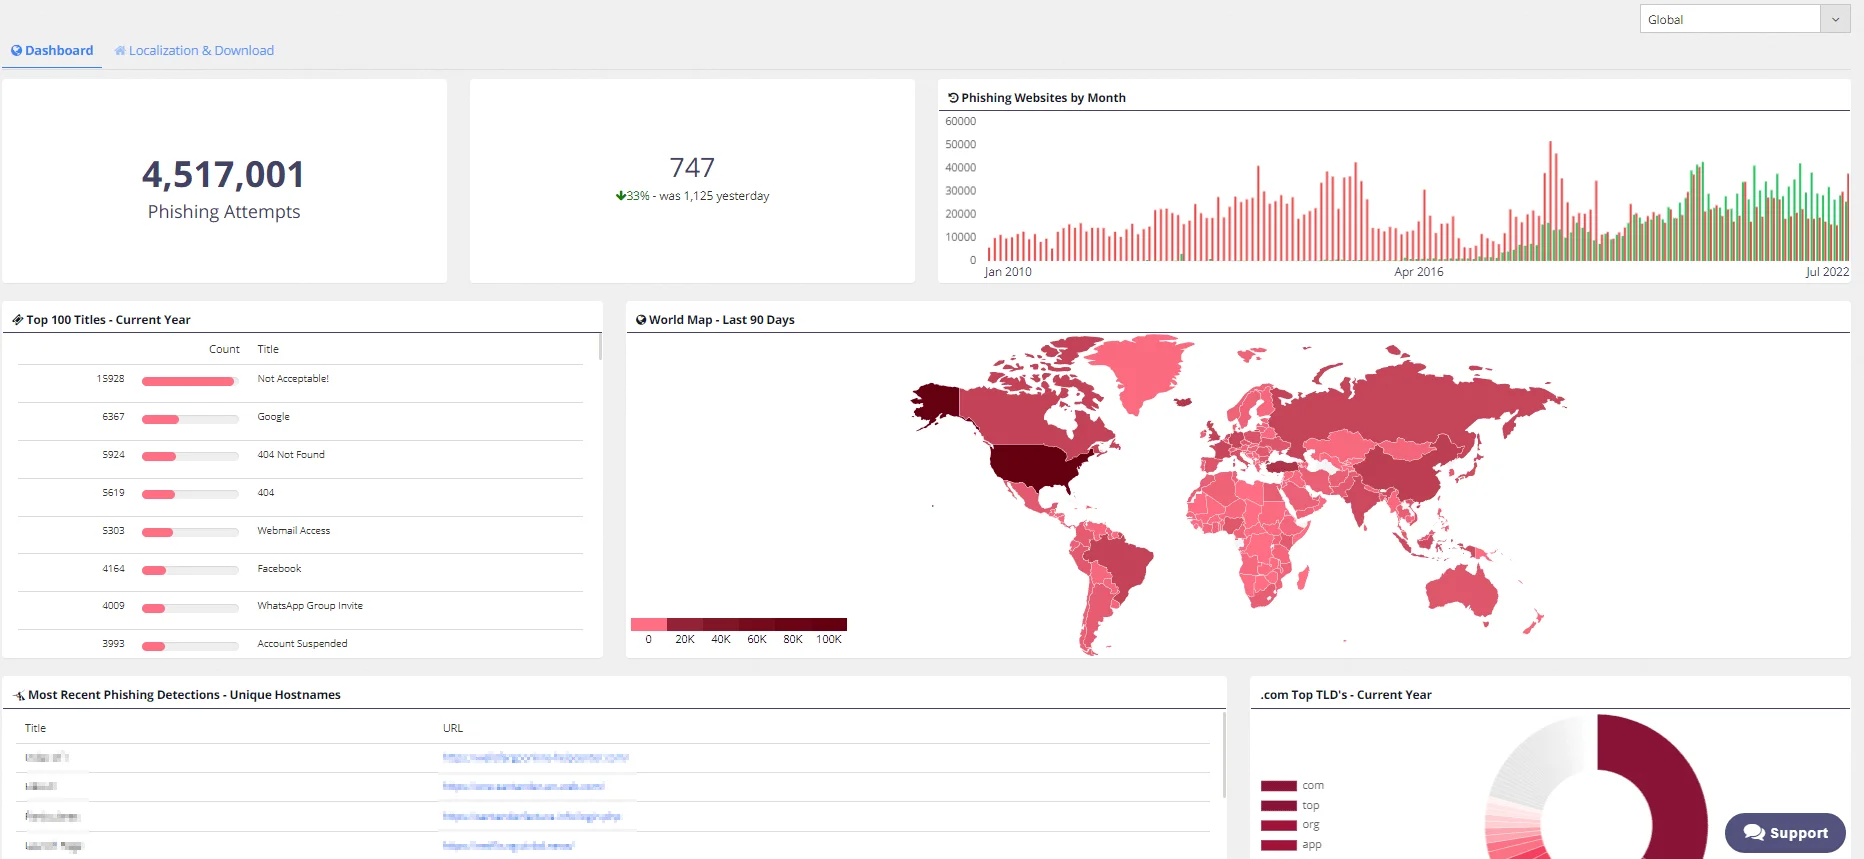Click Alaska on the world map
Image resolution: width=1864 pixels, height=859 pixels.
(x=935, y=403)
